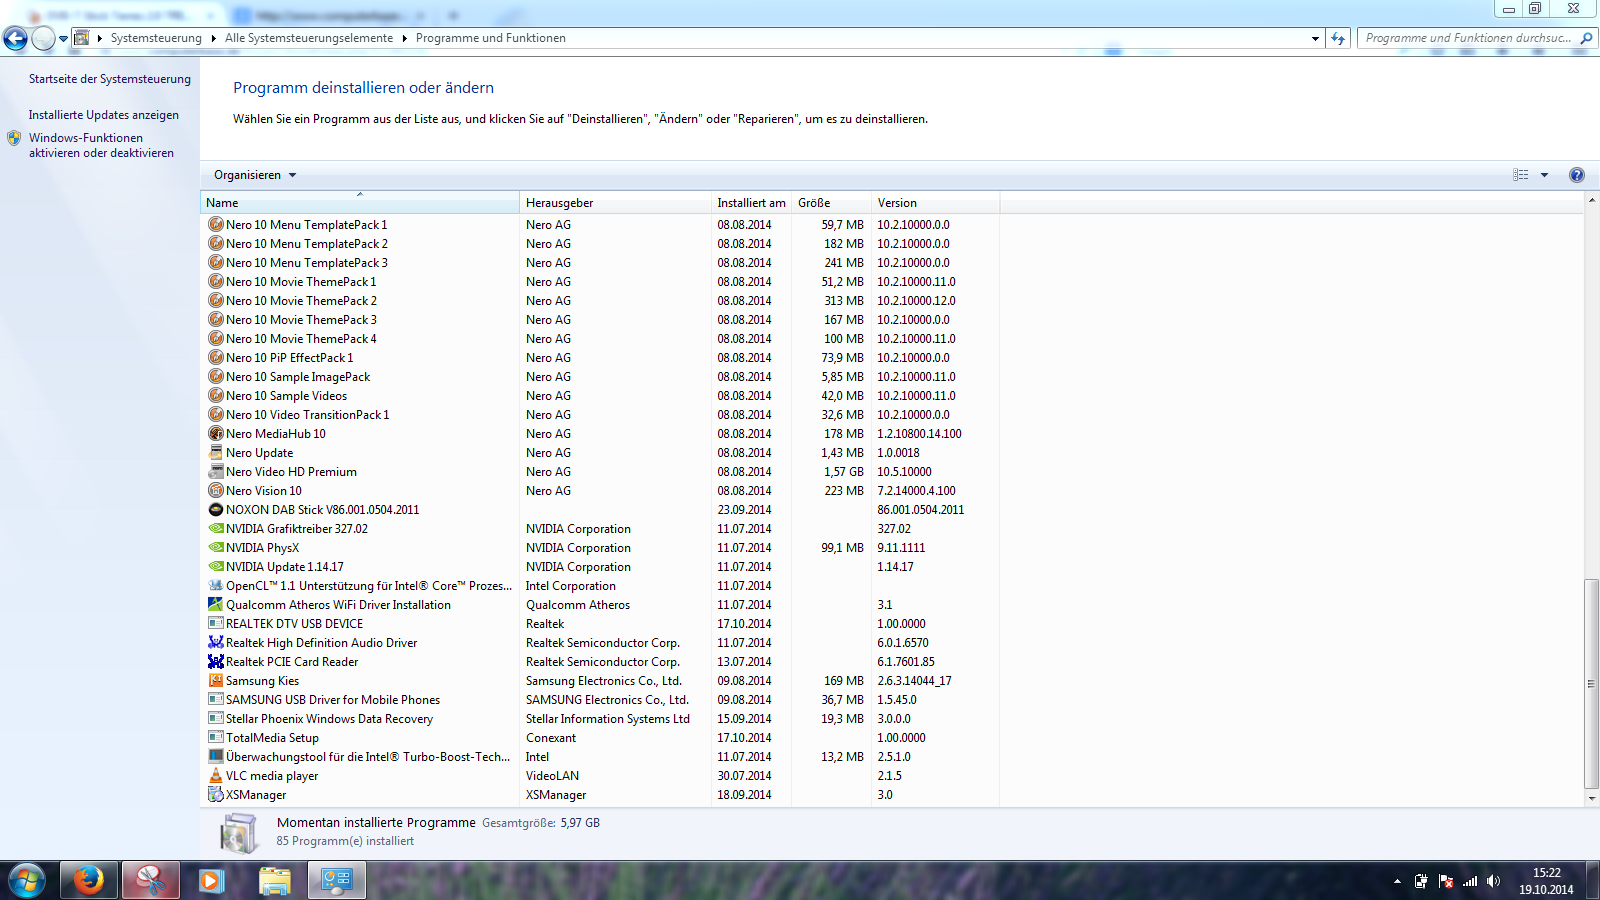Click the Windows Start orb
1600x900 pixels.
(27, 880)
